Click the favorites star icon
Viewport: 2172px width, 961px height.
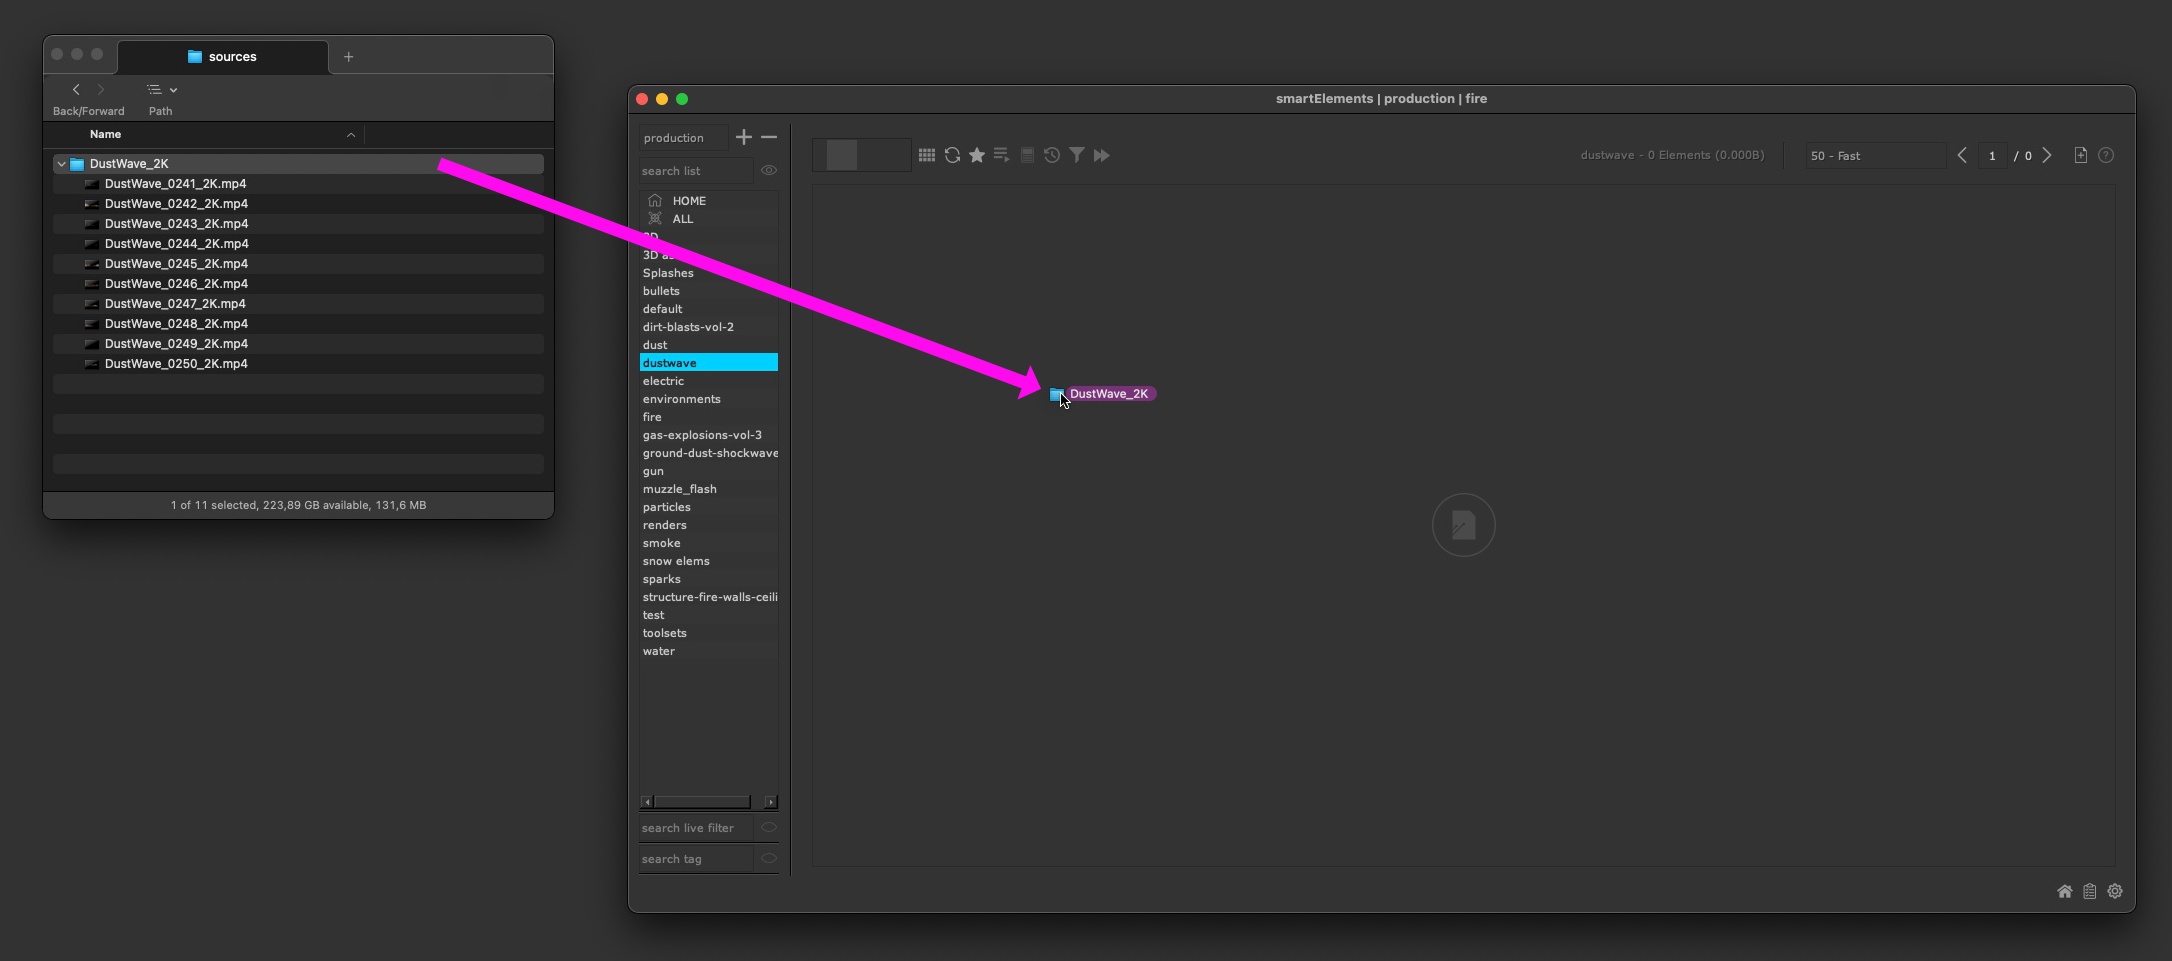[x=977, y=155]
